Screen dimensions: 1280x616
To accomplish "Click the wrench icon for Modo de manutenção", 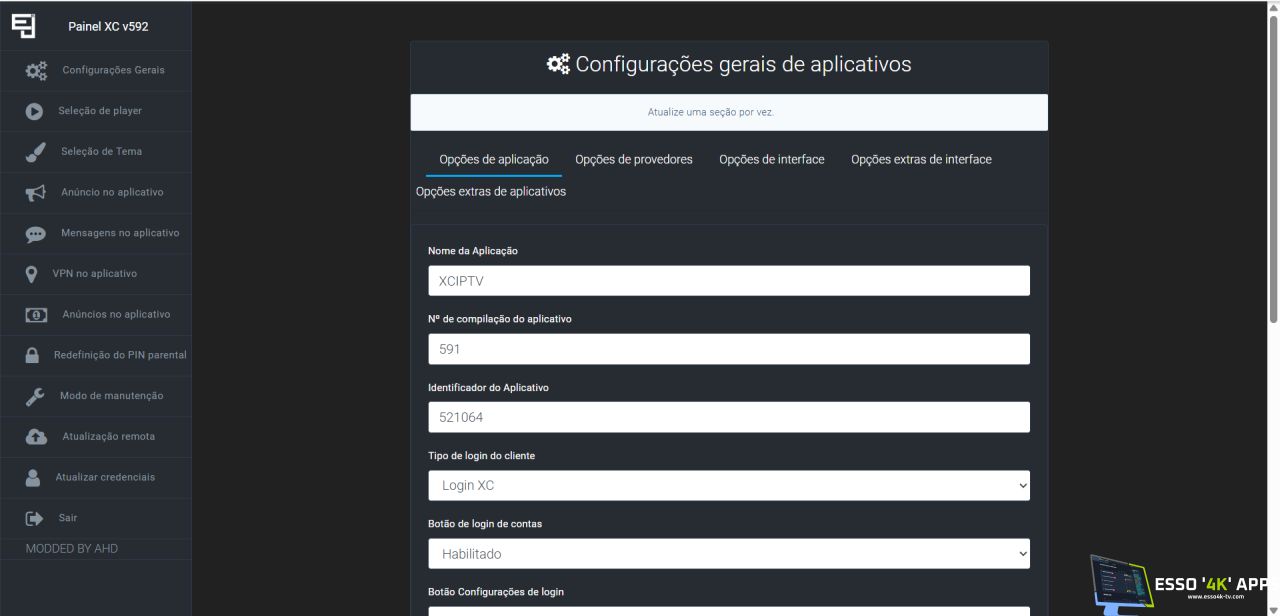I will (35, 397).
